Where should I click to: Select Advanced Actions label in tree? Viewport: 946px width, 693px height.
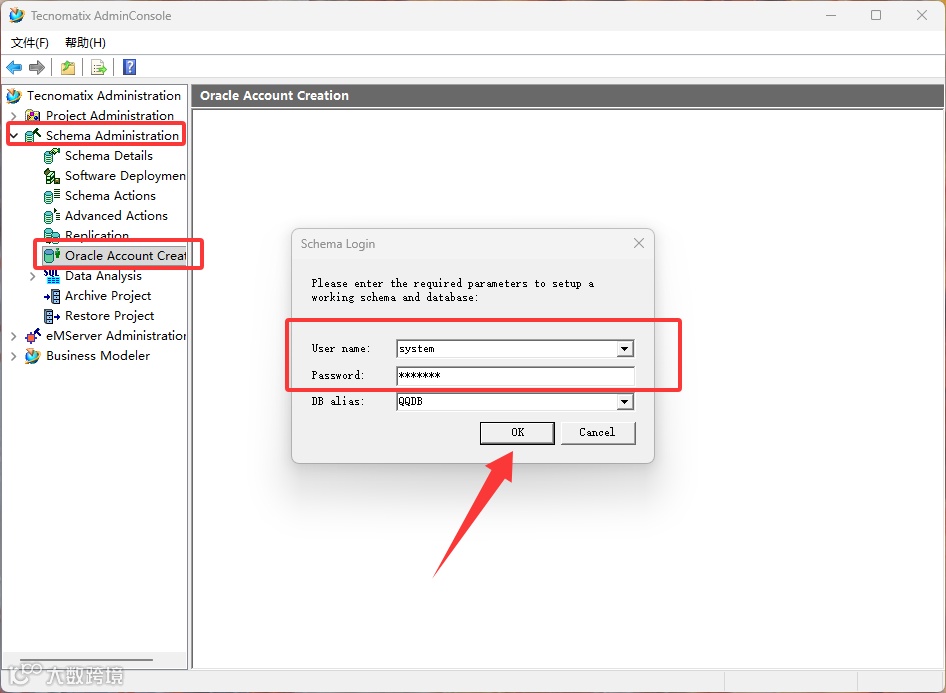click(x=116, y=215)
